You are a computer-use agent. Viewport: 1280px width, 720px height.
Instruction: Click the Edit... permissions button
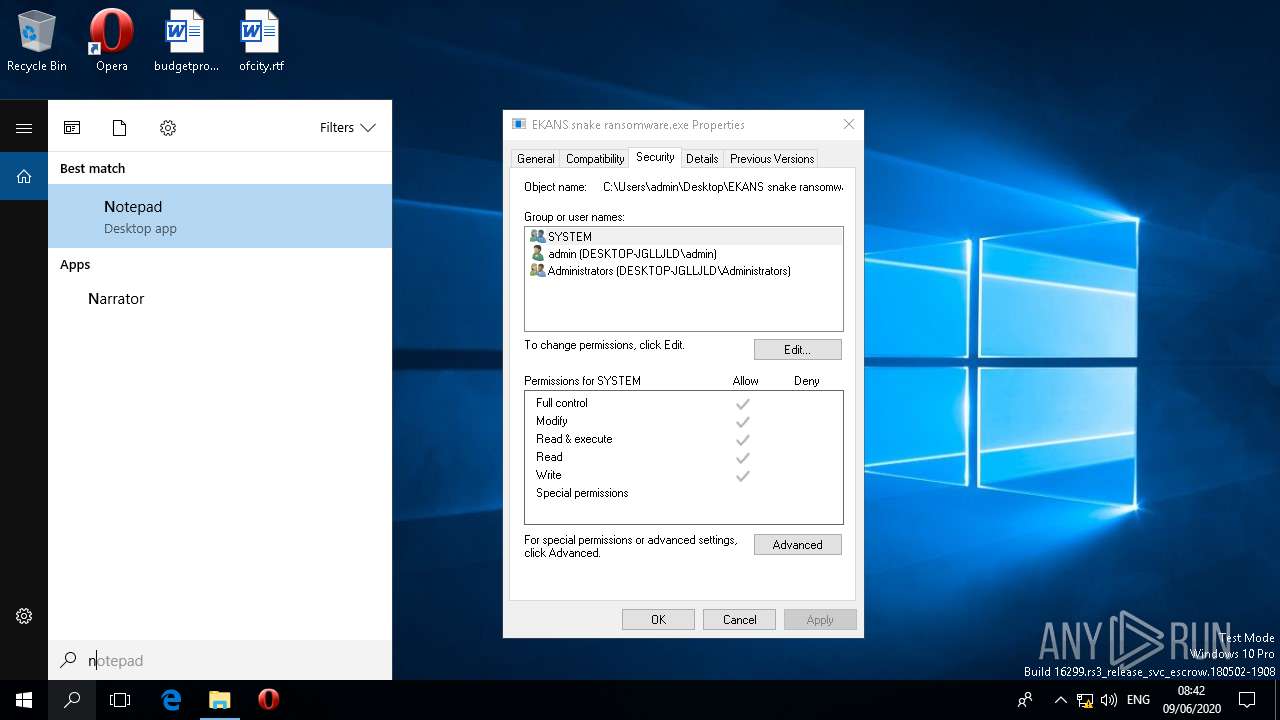pos(797,350)
